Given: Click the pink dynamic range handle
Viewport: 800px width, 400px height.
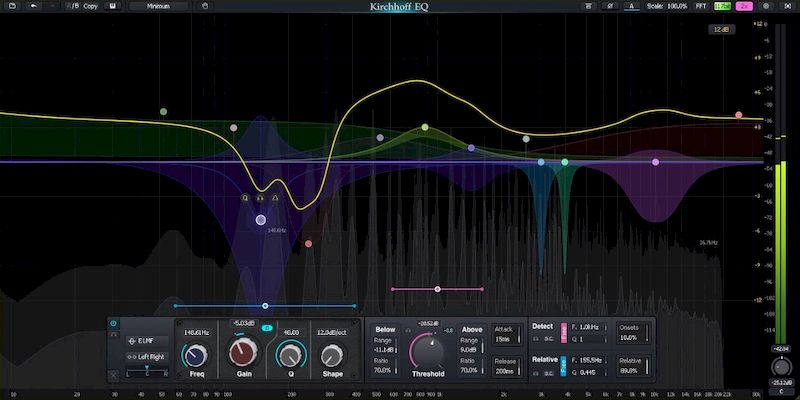Looking at the screenshot, I should click(437, 289).
